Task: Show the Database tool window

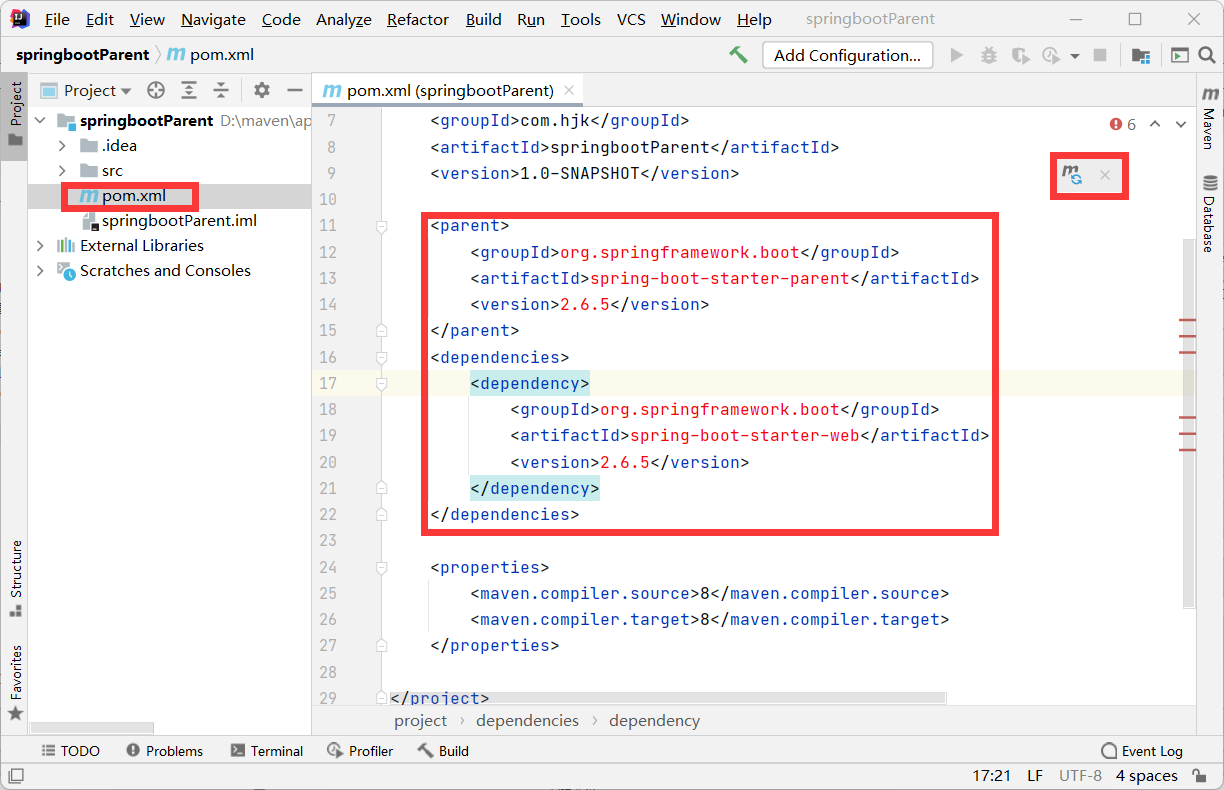Action: tap(1210, 214)
